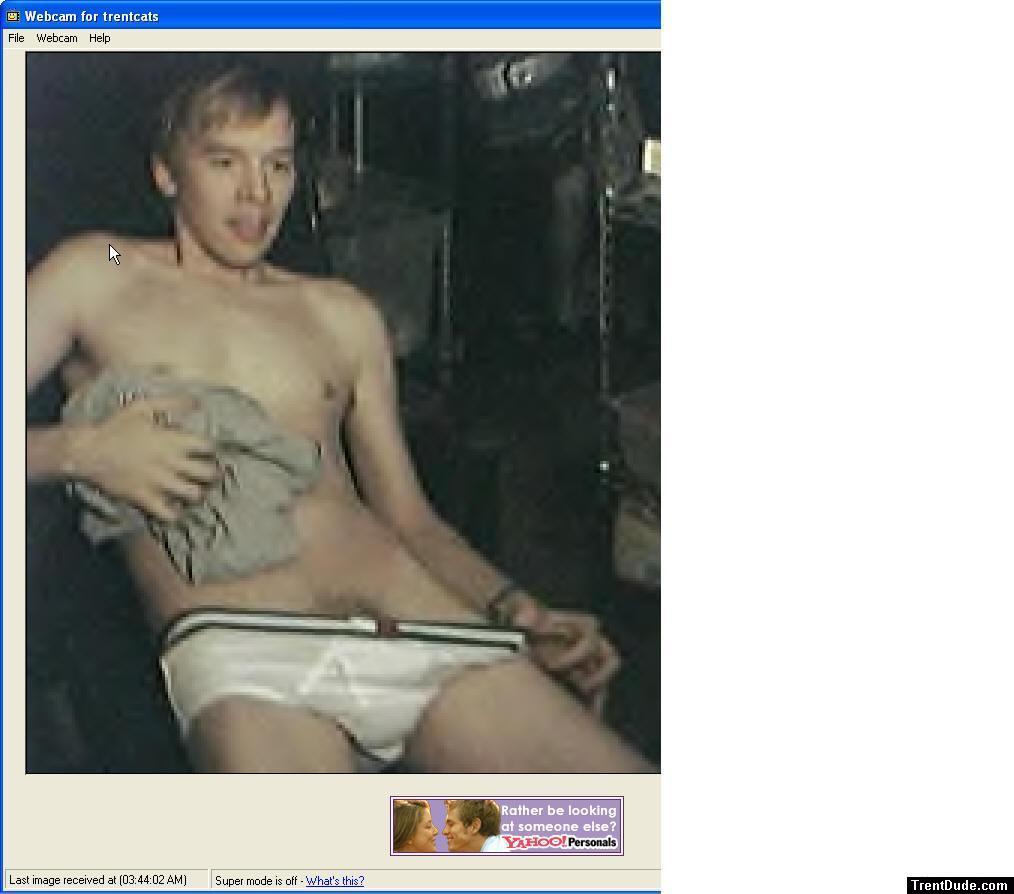Click the divider between the status bar panes
Viewport: 1014px width, 894px height.
(208, 880)
